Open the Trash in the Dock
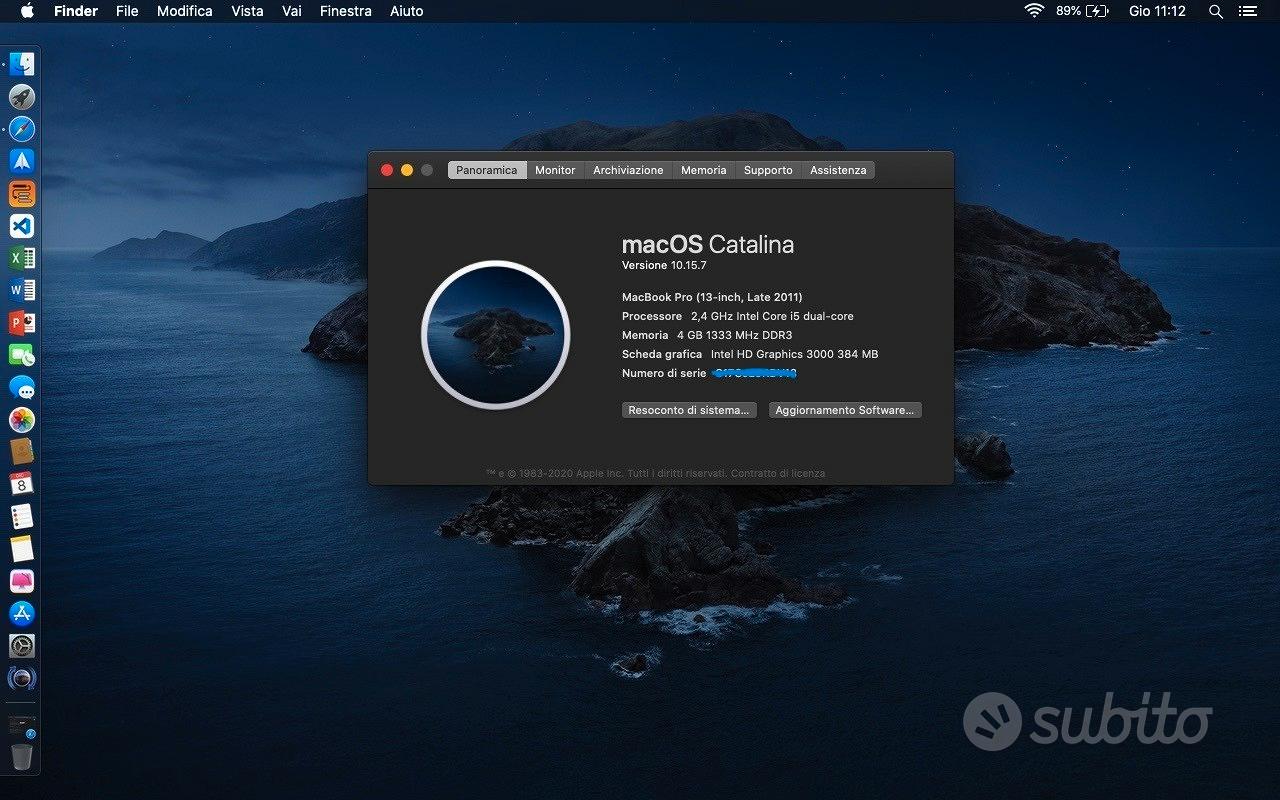The width and height of the screenshot is (1280, 800). point(21,756)
